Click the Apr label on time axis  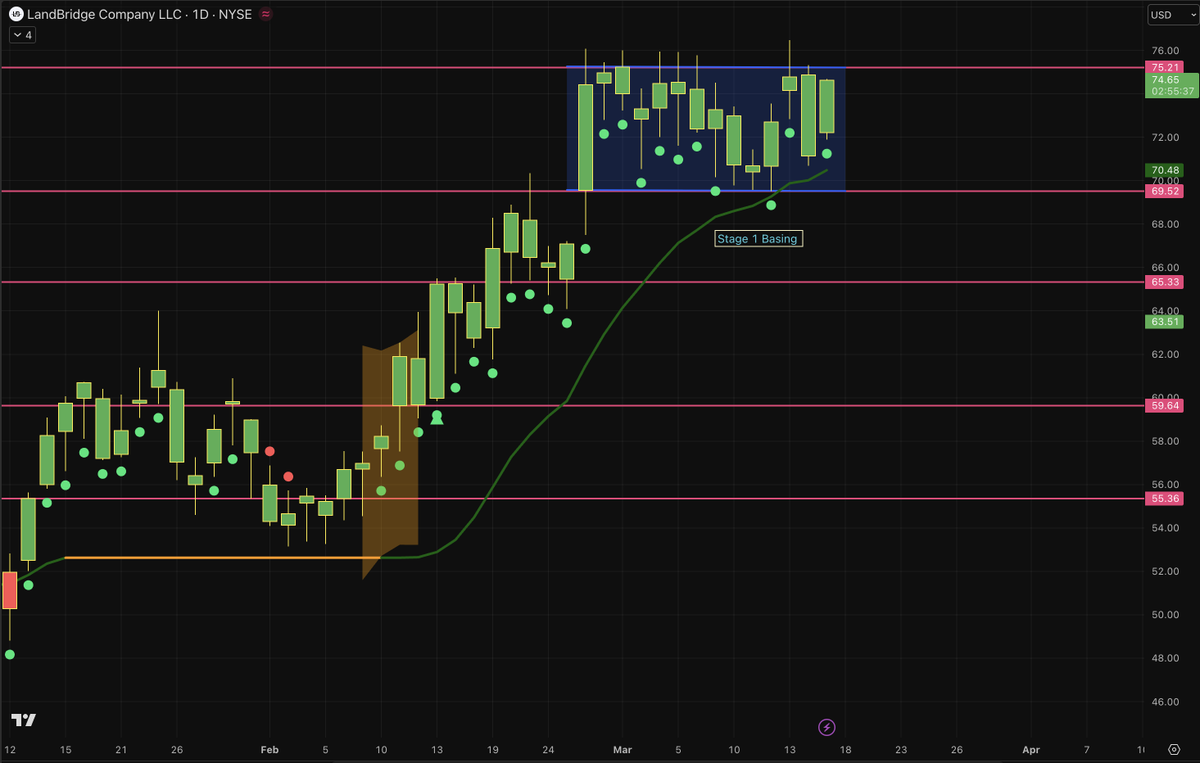pos(1031,749)
